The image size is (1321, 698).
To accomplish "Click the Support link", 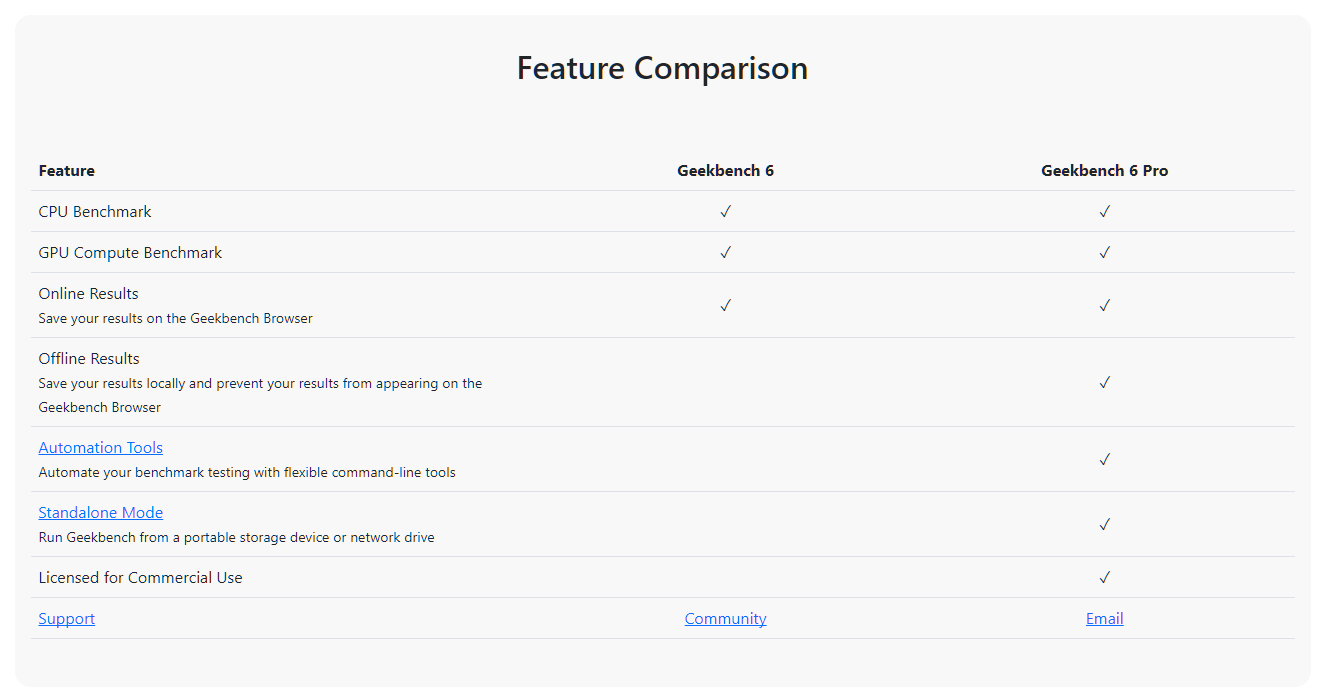I will (66, 619).
